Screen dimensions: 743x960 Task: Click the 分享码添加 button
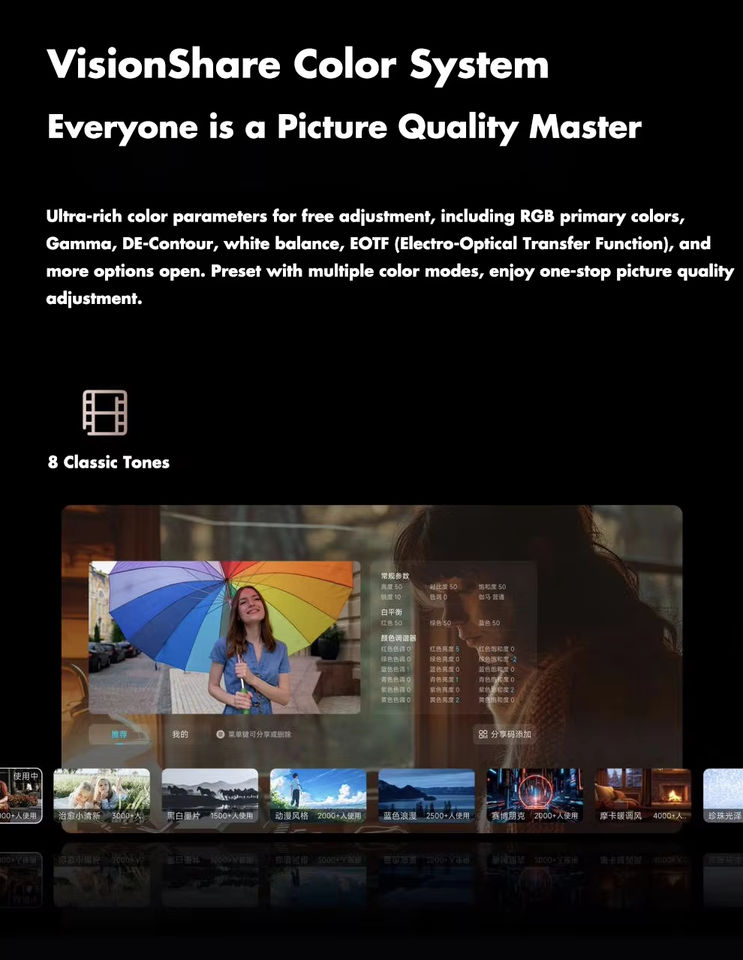coord(505,734)
